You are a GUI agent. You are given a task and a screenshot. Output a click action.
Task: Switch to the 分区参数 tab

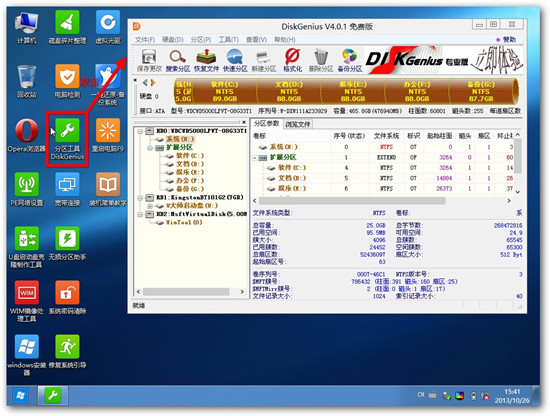[266, 123]
